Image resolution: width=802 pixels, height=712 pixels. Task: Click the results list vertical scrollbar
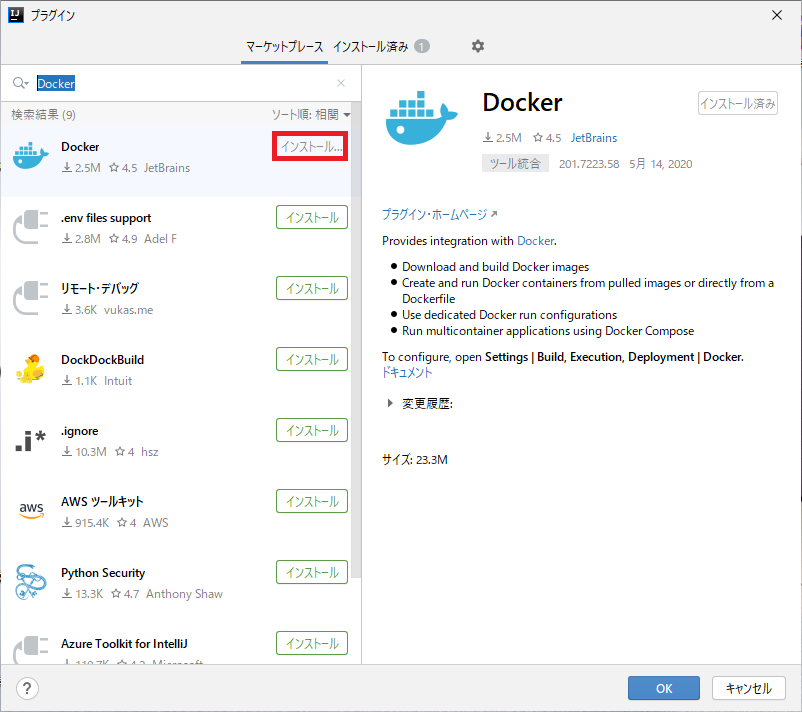click(x=356, y=338)
